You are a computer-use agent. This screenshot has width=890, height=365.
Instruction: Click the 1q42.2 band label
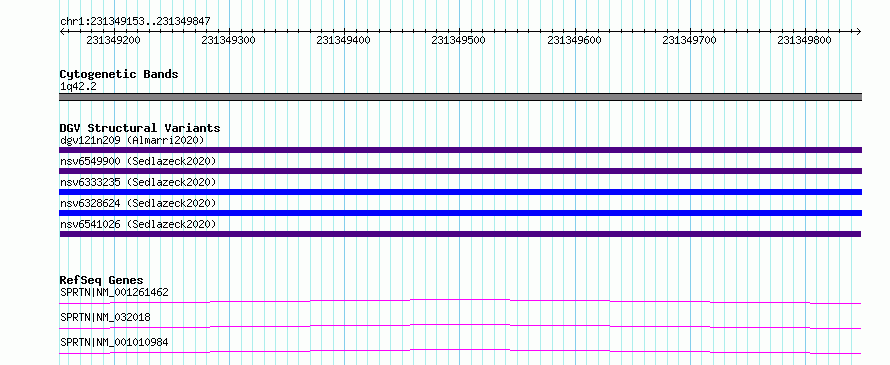click(x=78, y=87)
